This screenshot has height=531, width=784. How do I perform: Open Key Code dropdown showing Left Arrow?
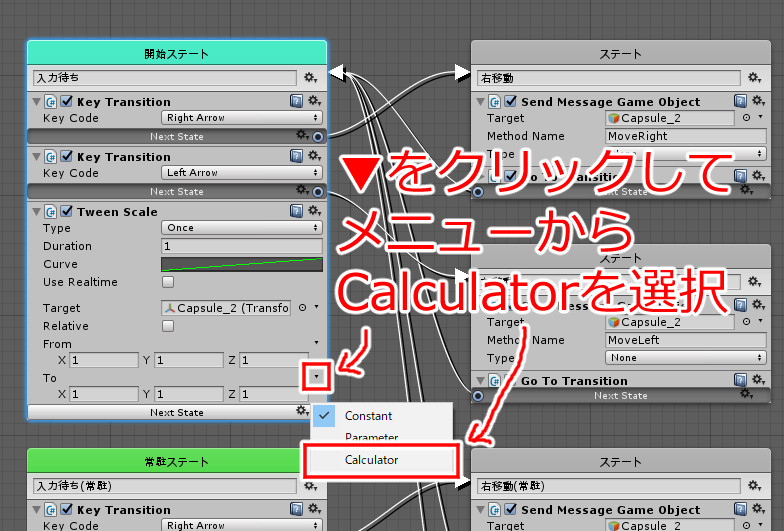click(242, 173)
